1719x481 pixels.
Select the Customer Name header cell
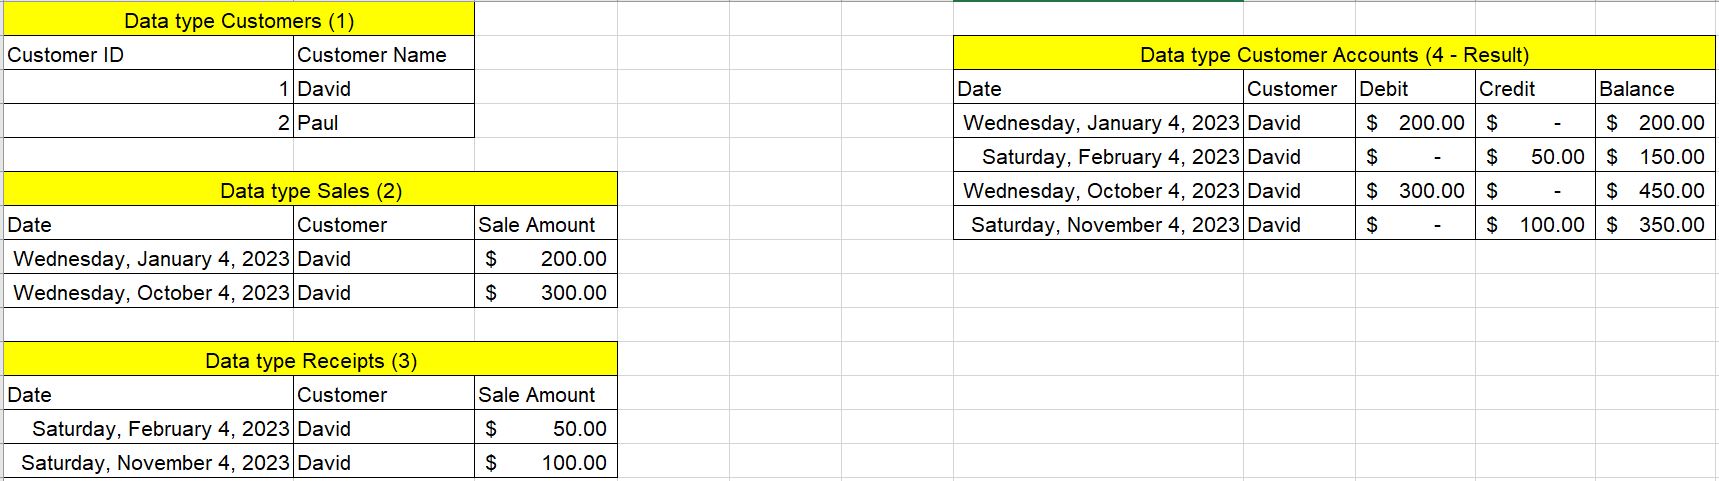click(384, 54)
